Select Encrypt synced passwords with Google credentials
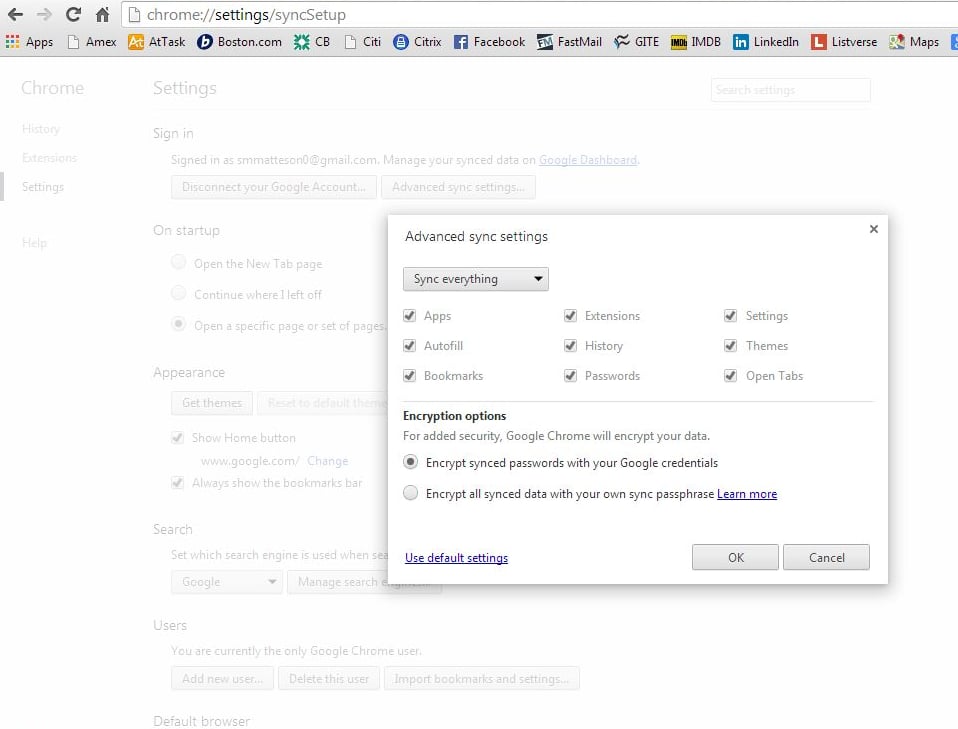958x729 pixels. pos(411,462)
